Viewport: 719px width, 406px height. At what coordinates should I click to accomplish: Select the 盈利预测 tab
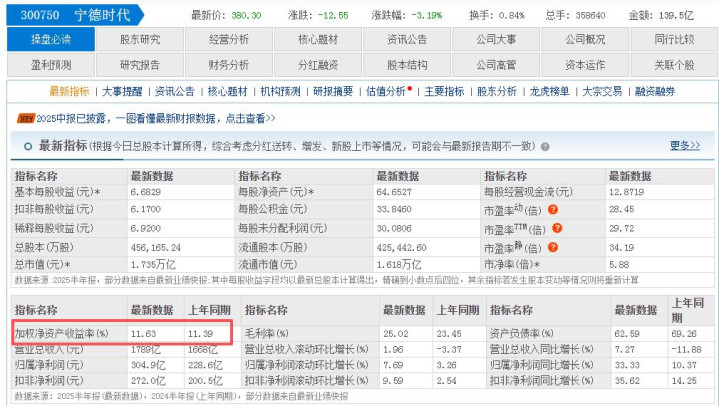(51, 65)
